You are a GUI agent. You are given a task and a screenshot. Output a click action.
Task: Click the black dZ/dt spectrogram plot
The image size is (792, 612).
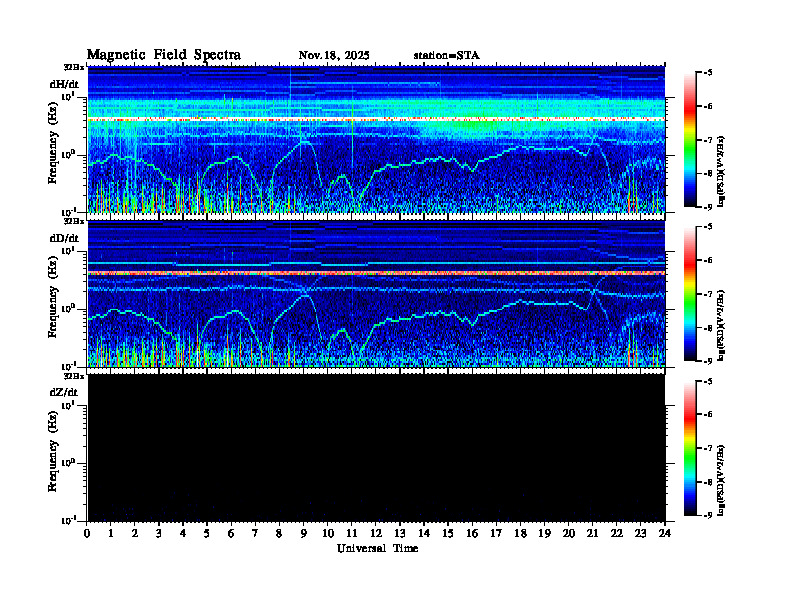click(x=376, y=448)
